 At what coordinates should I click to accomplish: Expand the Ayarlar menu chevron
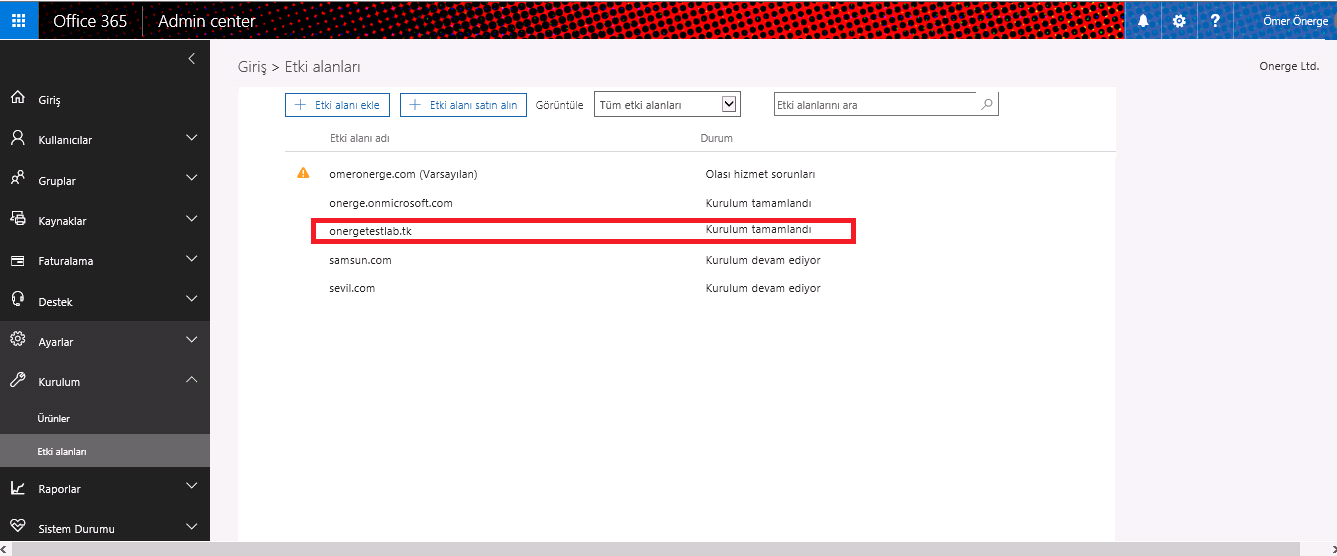pos(192,339)
